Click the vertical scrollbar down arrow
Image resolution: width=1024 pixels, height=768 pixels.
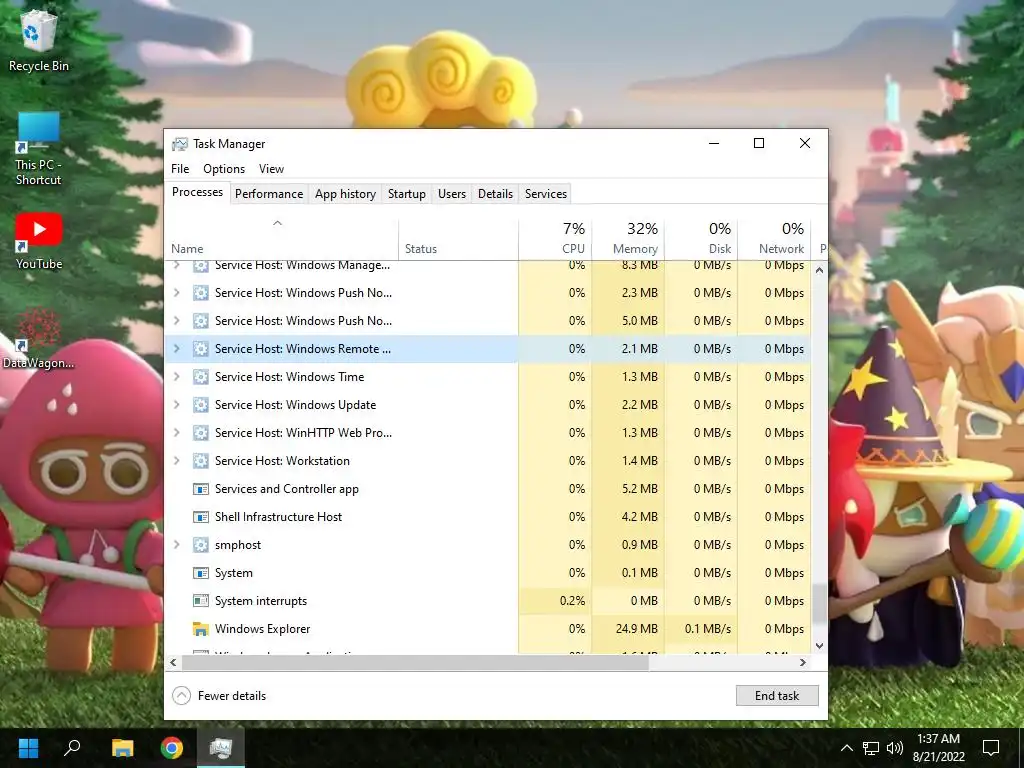point(820,645)
